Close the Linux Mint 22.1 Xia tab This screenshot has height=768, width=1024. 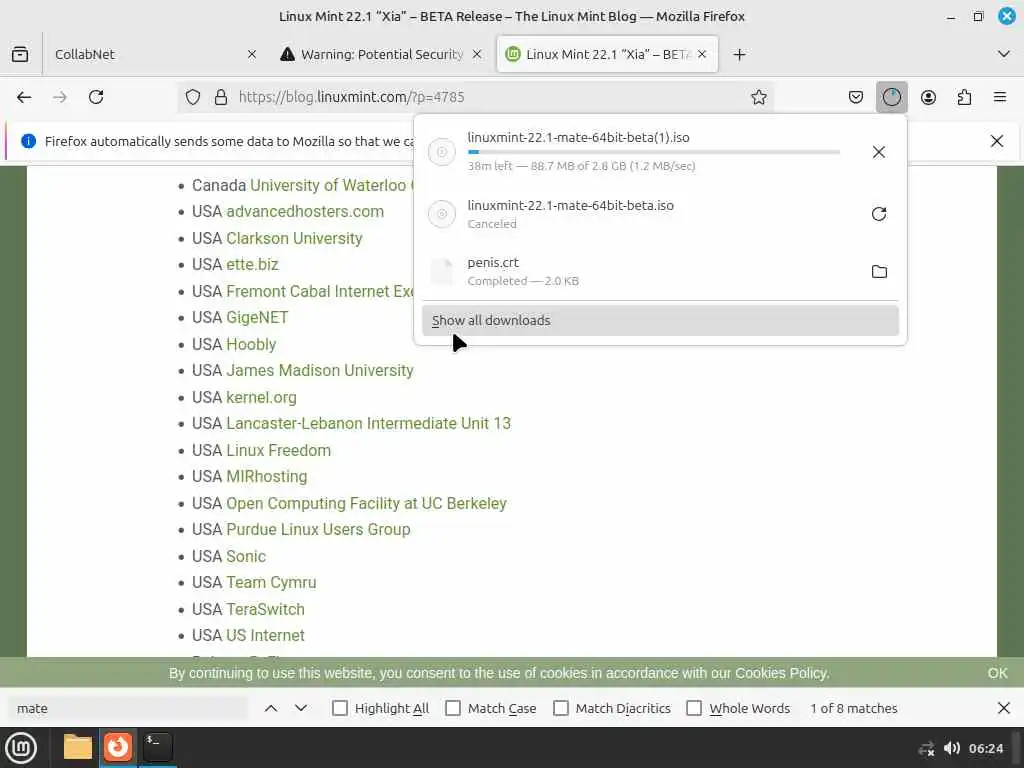click(702, 54)
